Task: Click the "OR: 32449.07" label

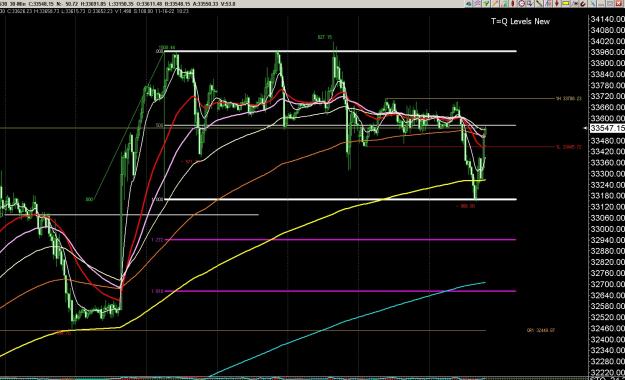Action: [x=541, y=331]
